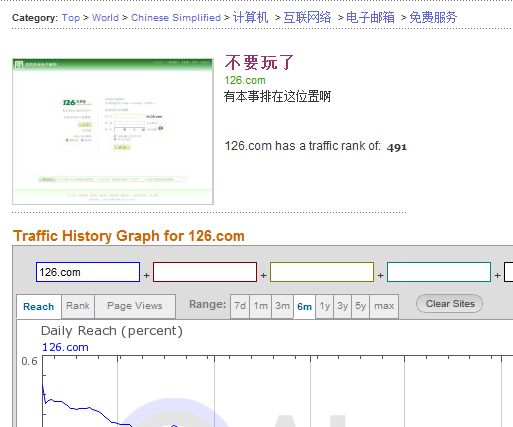Focus the teal-bordered empty site input field
Image resolution: width=513 pixels, height=427 pixels.
tap(439, 272)
